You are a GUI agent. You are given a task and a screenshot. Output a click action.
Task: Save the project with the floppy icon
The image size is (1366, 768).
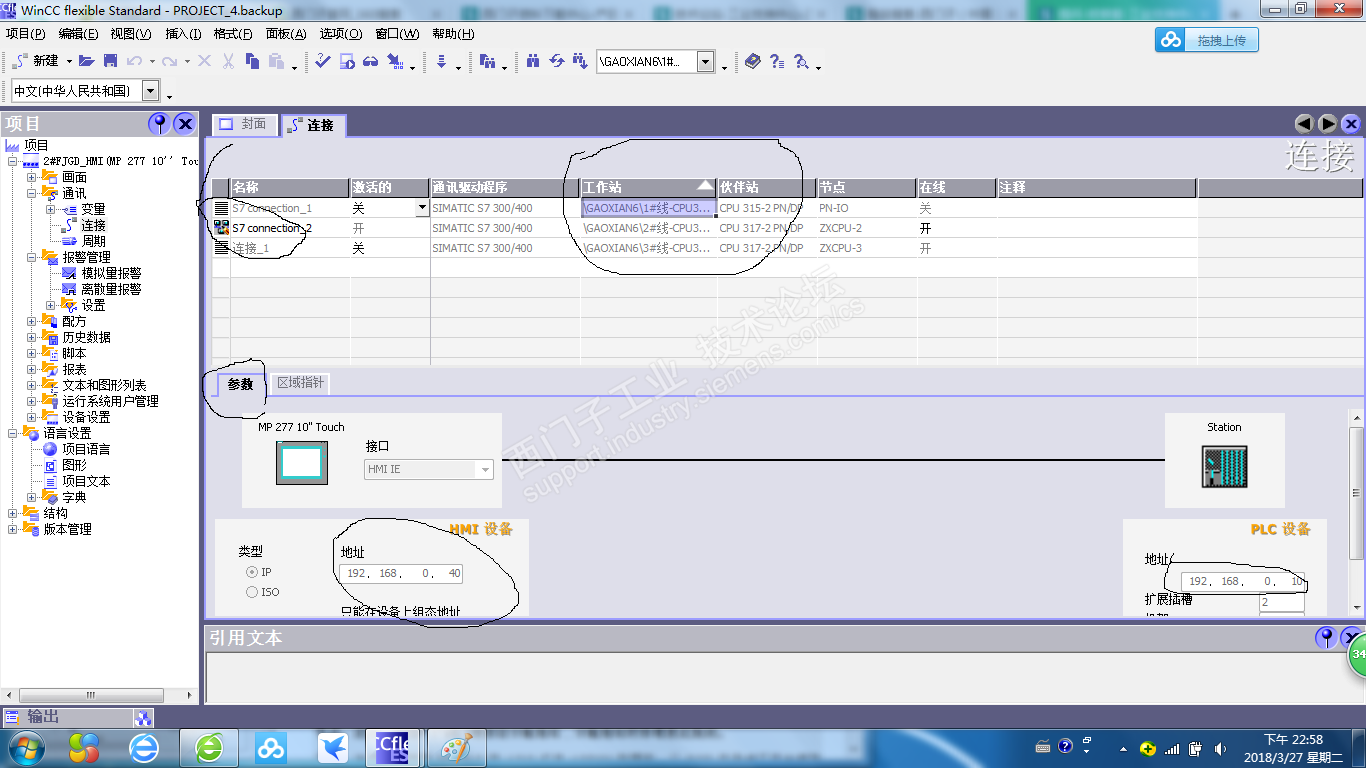tap(110, 61)
